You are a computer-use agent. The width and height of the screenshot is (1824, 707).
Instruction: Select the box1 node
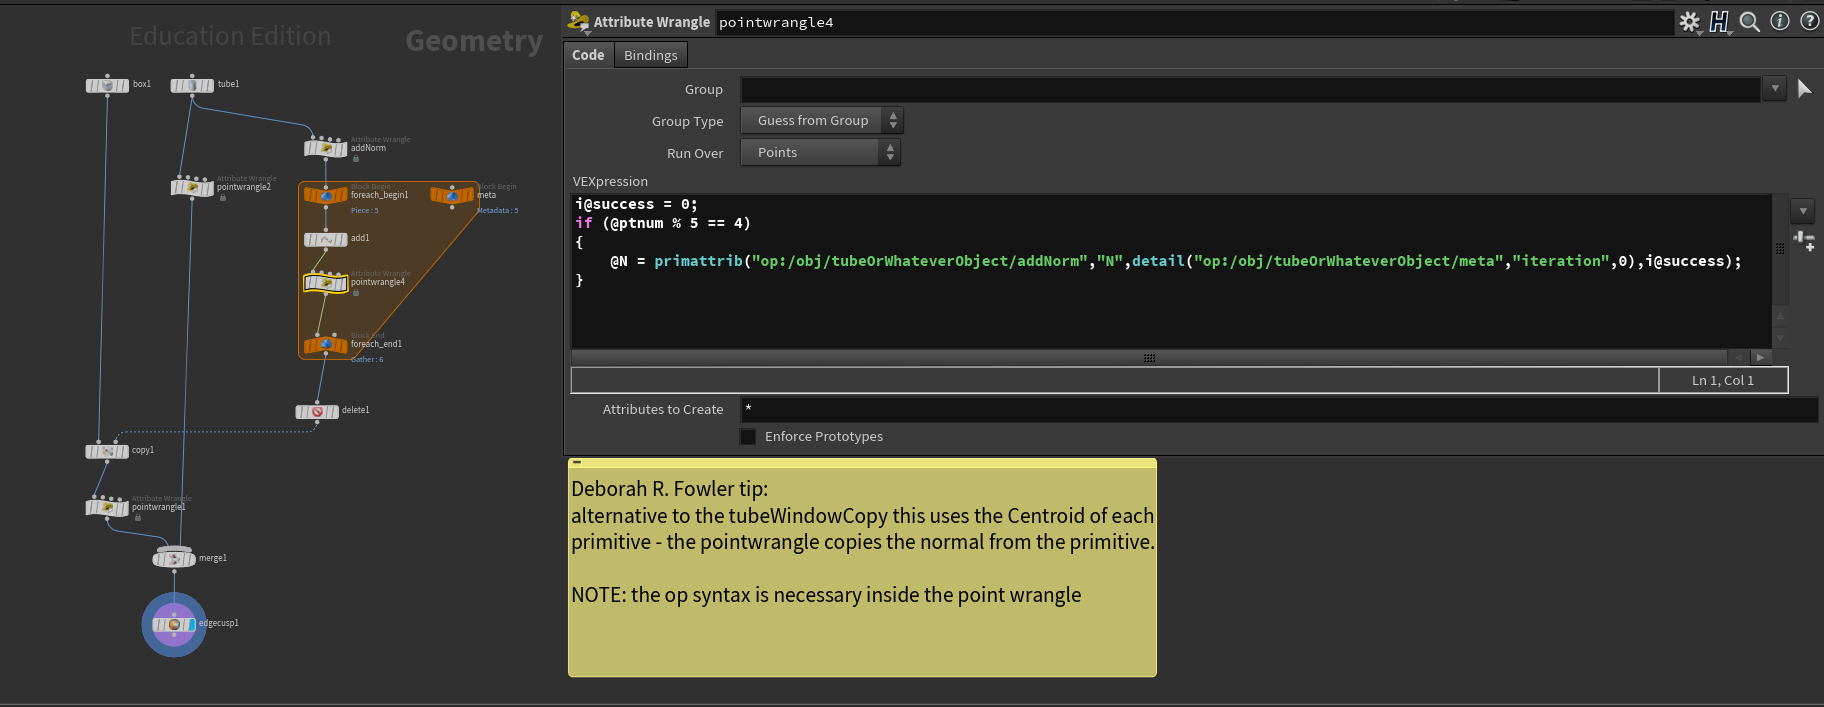coord(107,85)
